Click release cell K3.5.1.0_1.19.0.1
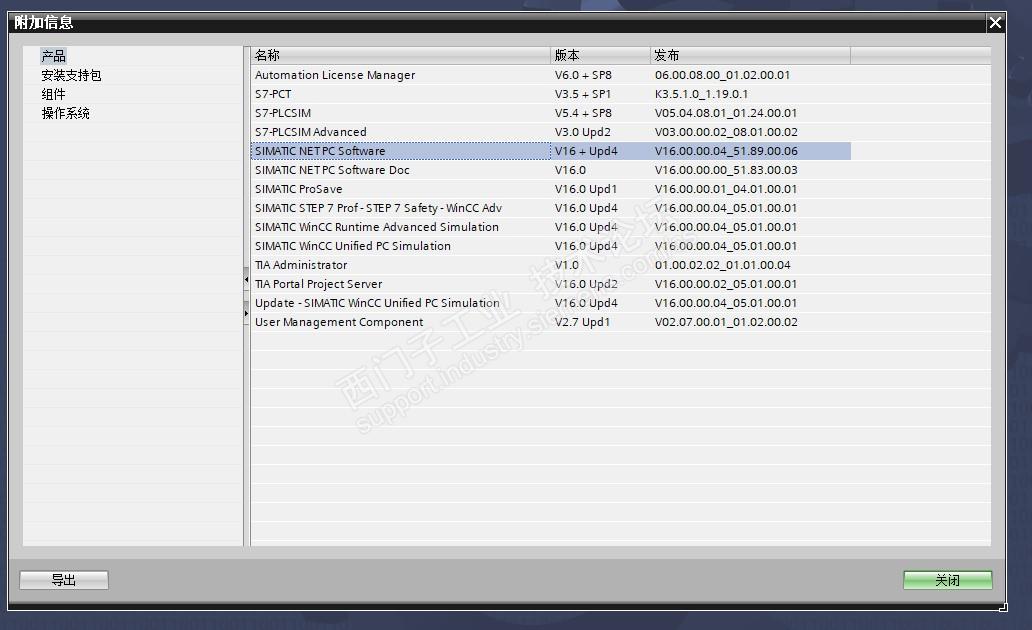Screen dimensions: 1032x630 (x=750, y=94)
